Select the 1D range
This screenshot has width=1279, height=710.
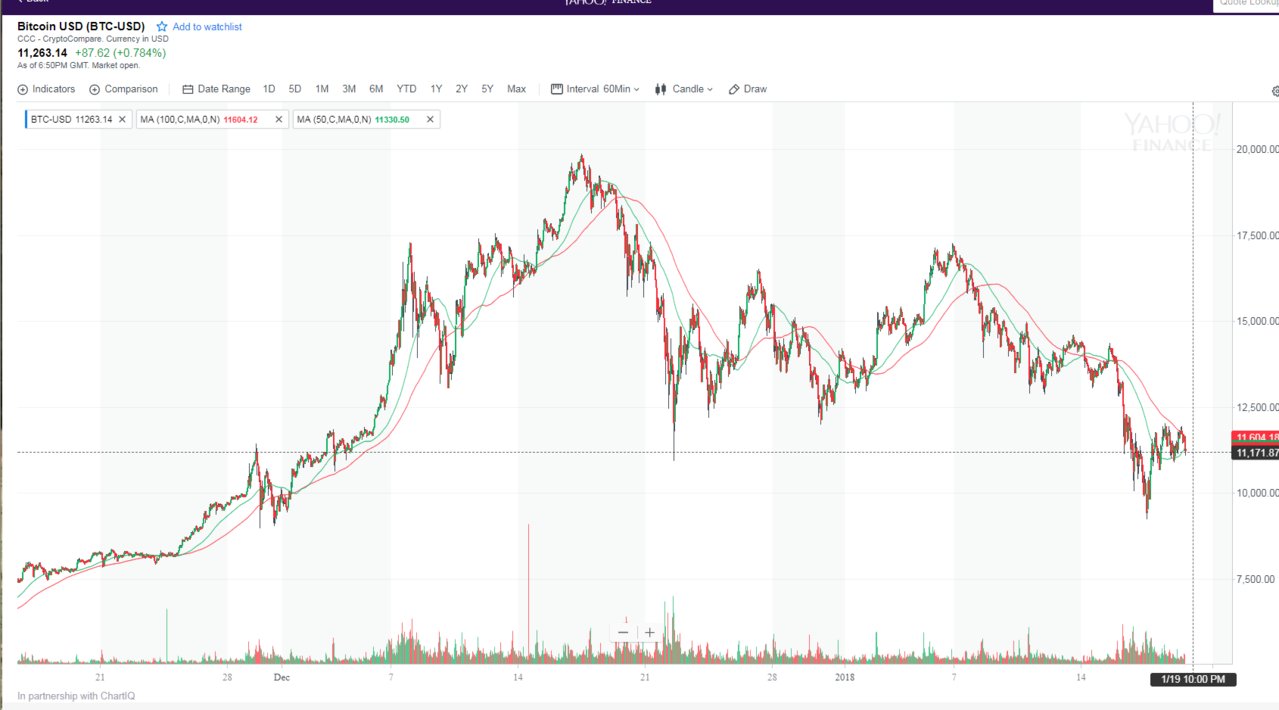coord(269,89)
